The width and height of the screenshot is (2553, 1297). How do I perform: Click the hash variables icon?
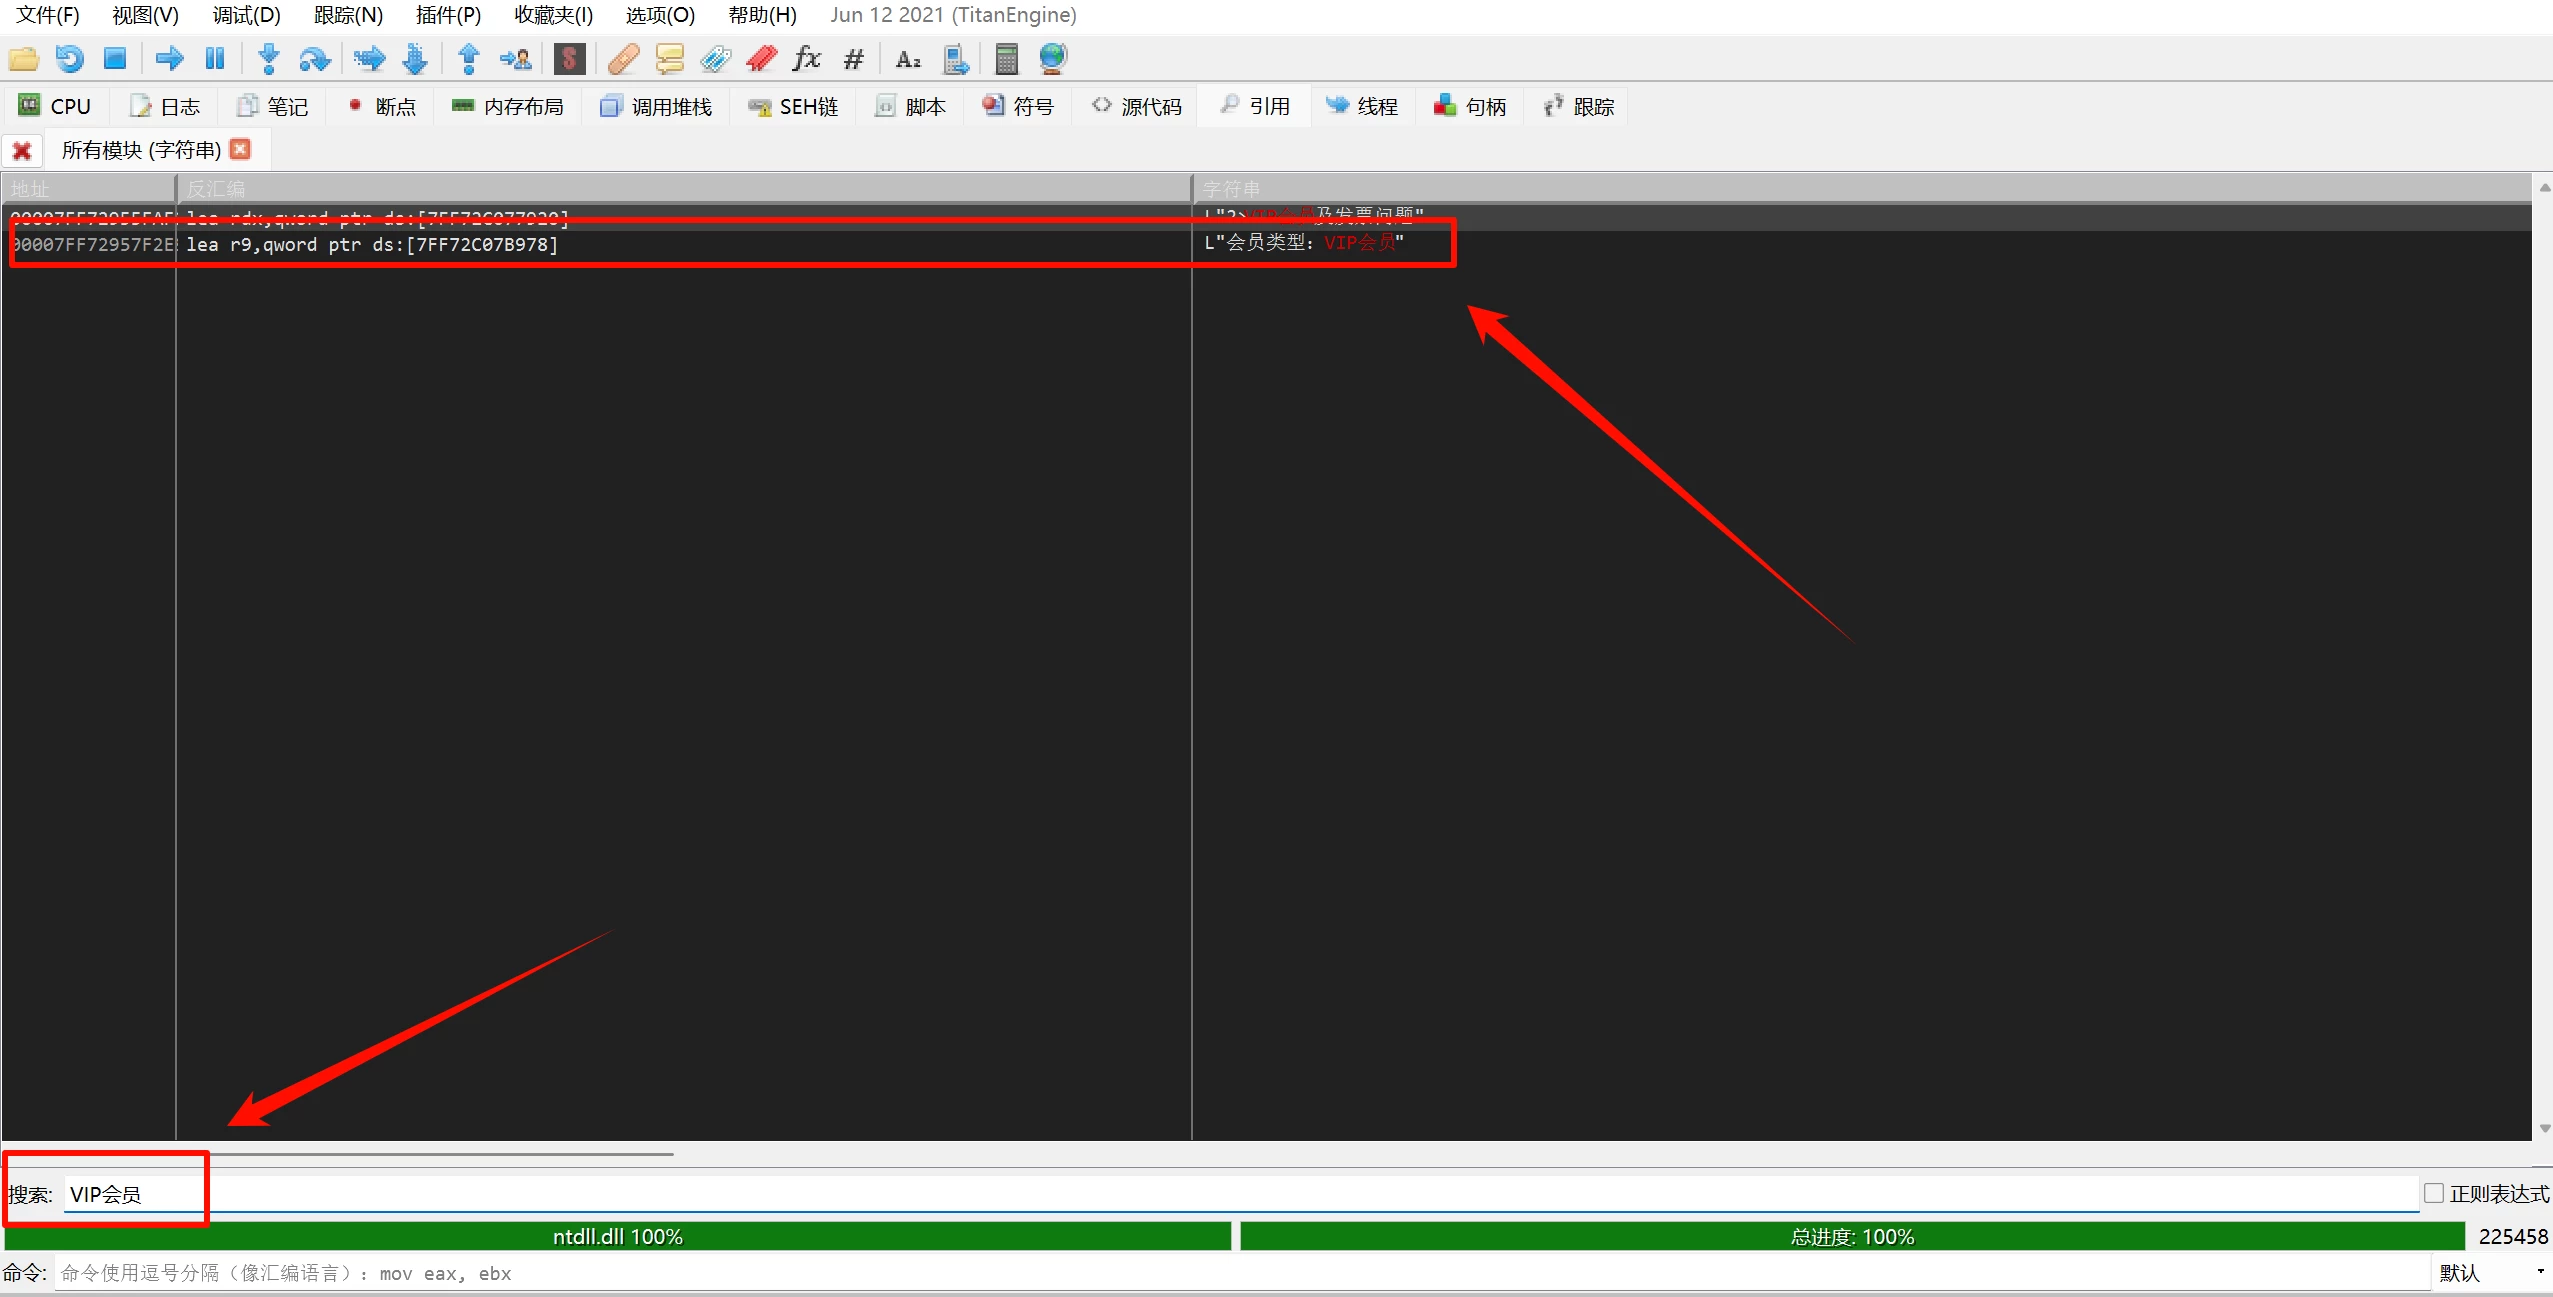(853, 59)
